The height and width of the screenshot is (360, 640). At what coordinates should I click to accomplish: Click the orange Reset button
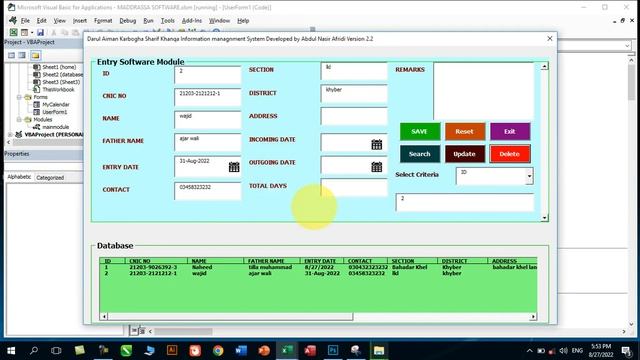464,131
